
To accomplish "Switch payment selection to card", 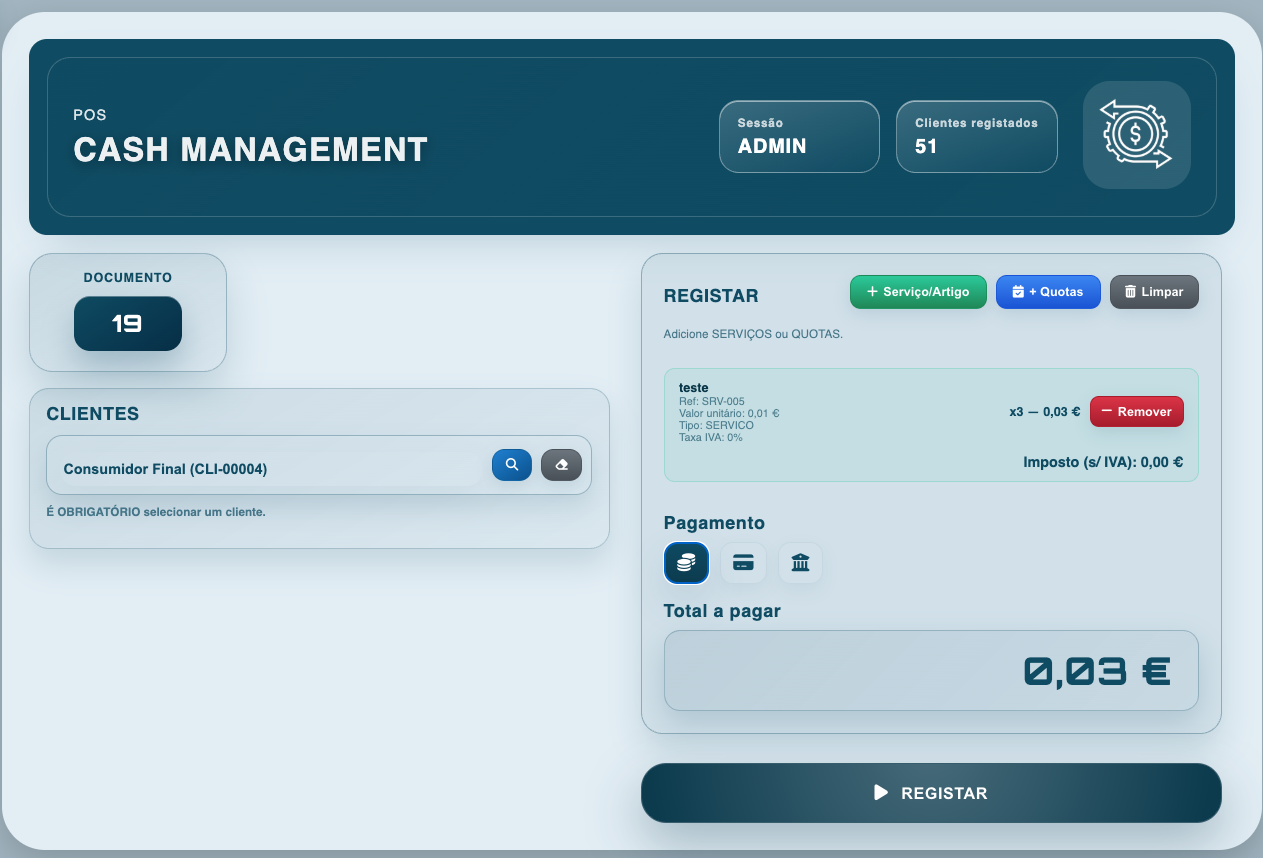I will point(743,563).
